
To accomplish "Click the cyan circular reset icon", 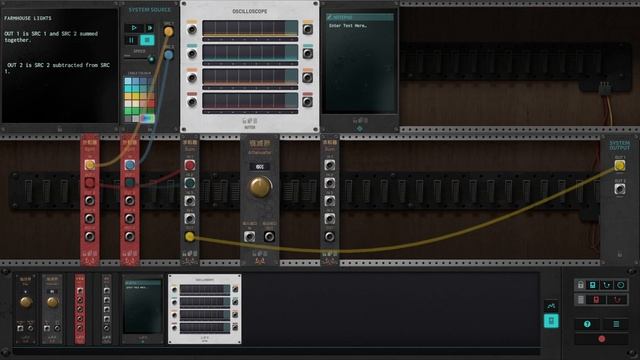I will tap(620, 285).
